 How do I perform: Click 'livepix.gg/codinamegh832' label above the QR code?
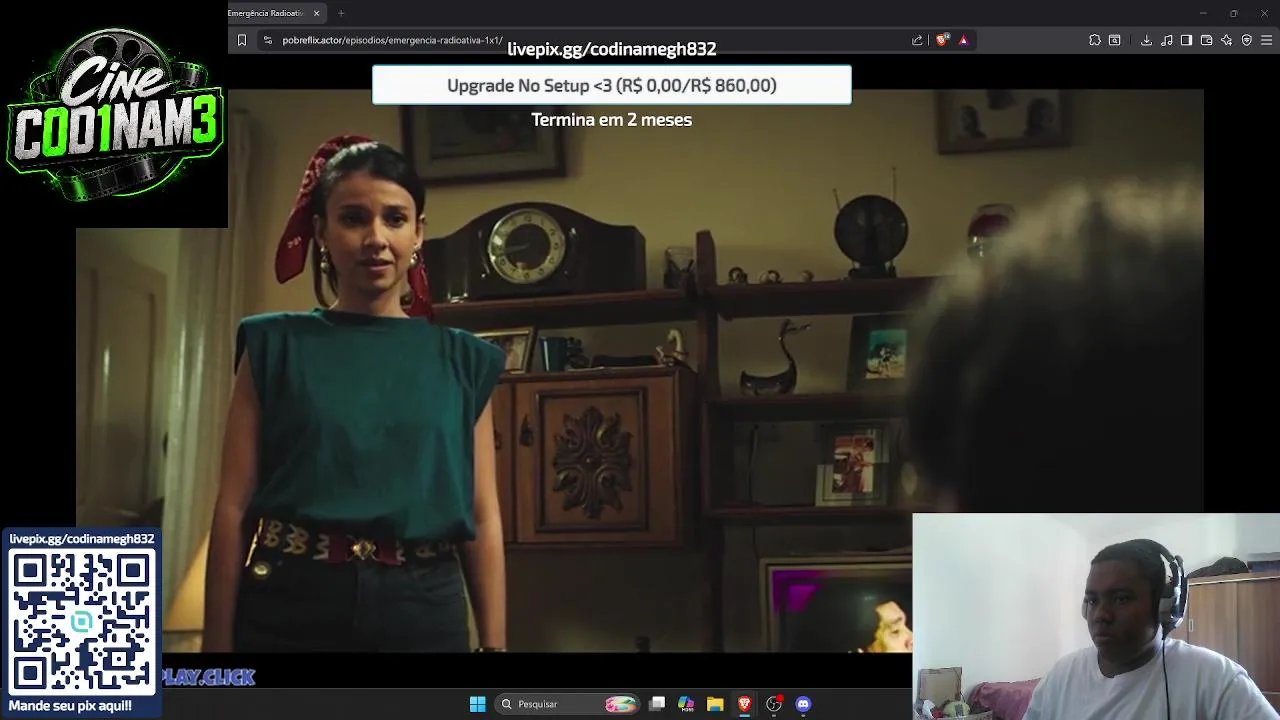coord(82,539)
